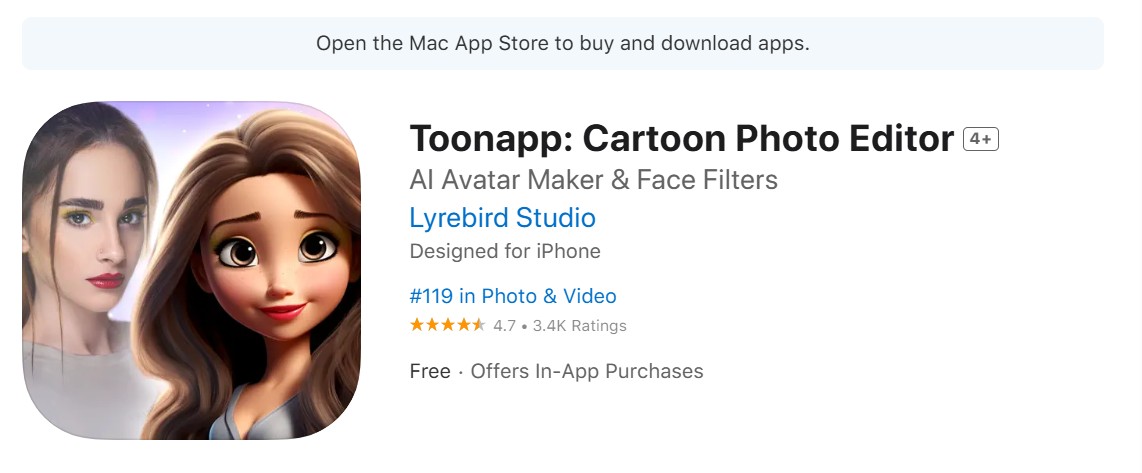Click the bullet separator between Free and Offers
1142x473 pixels.
click(x=460, y=371)
